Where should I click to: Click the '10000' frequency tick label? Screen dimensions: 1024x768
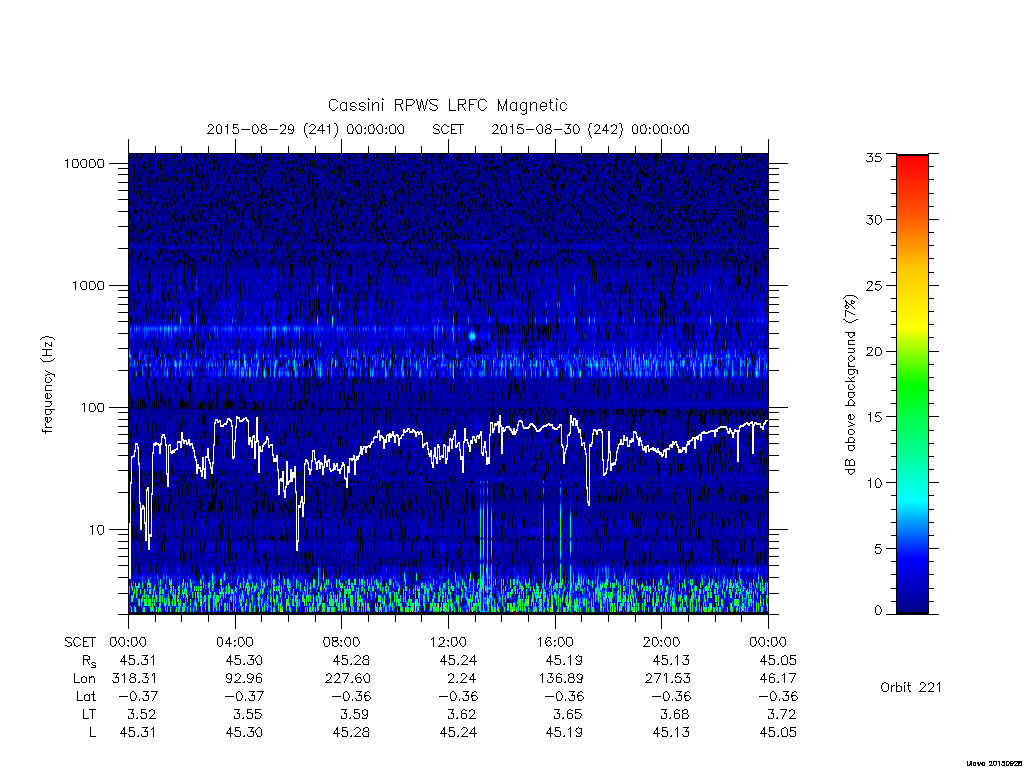[x=84, y=163]
